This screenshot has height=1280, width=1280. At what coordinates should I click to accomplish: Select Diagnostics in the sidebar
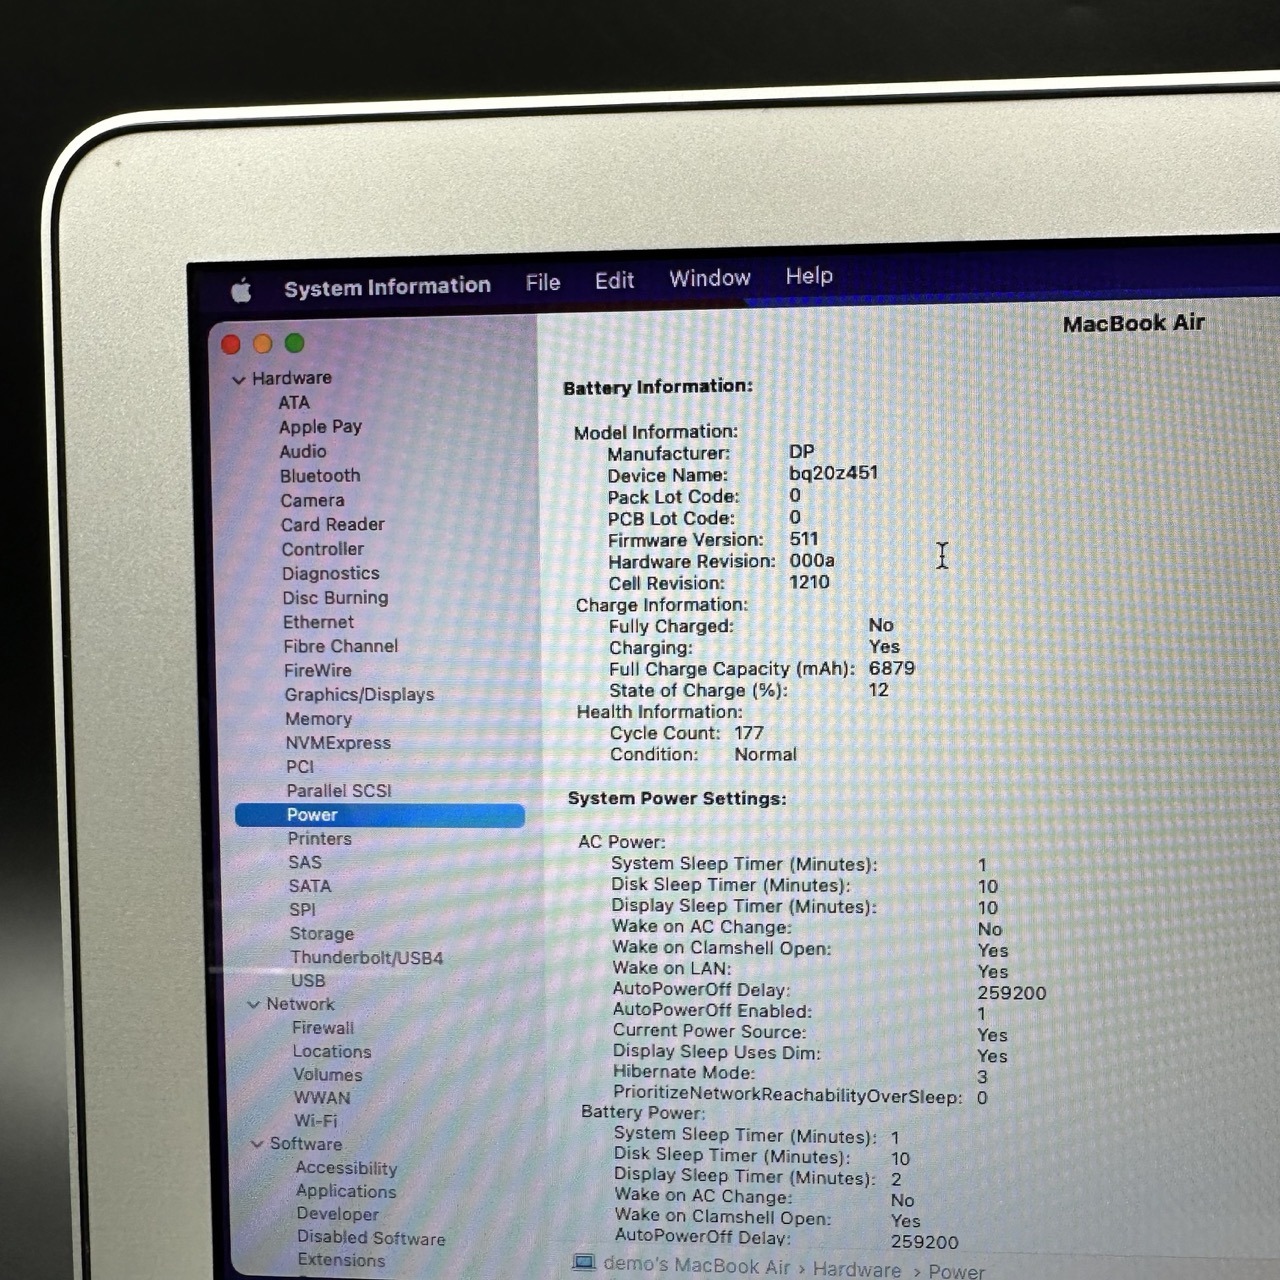(330, 574)
